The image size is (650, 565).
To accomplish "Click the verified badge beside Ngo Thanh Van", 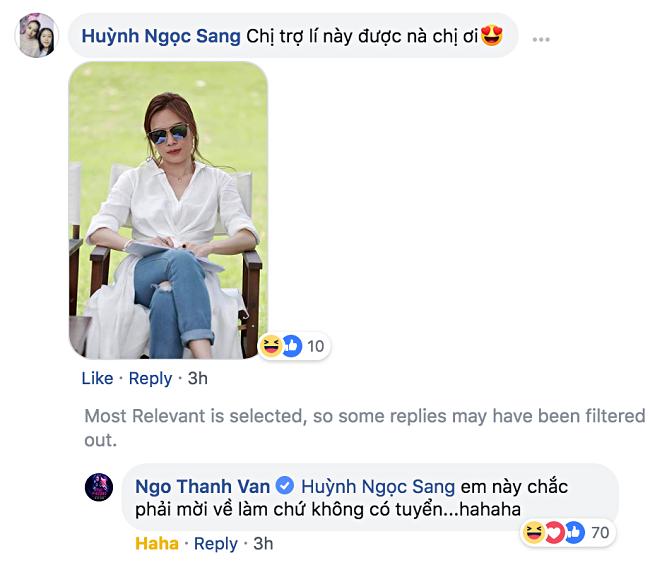I will 284,487.
